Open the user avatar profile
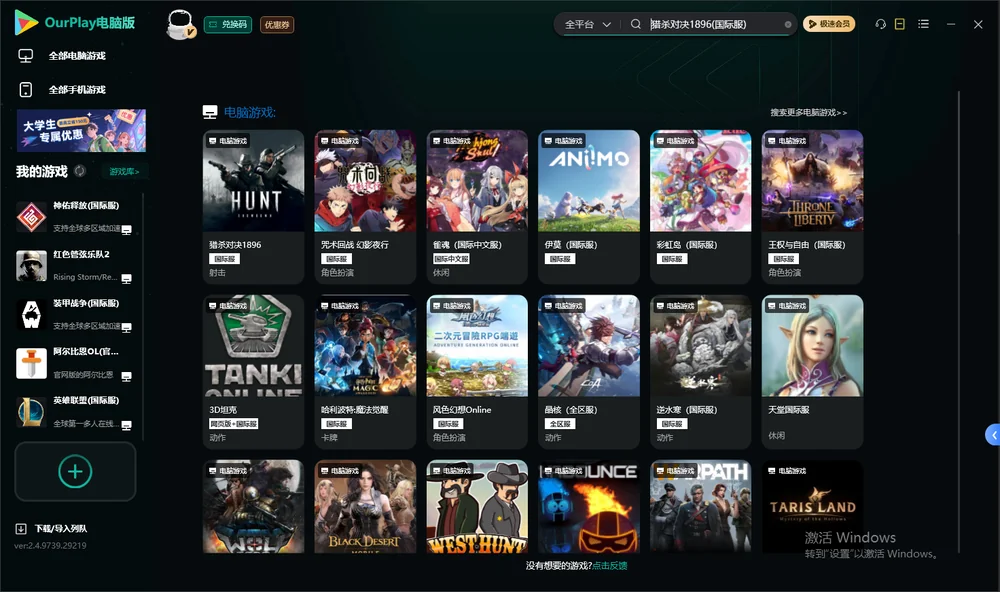Viewport: 1000px width, 592px height. tap(180, 24)
